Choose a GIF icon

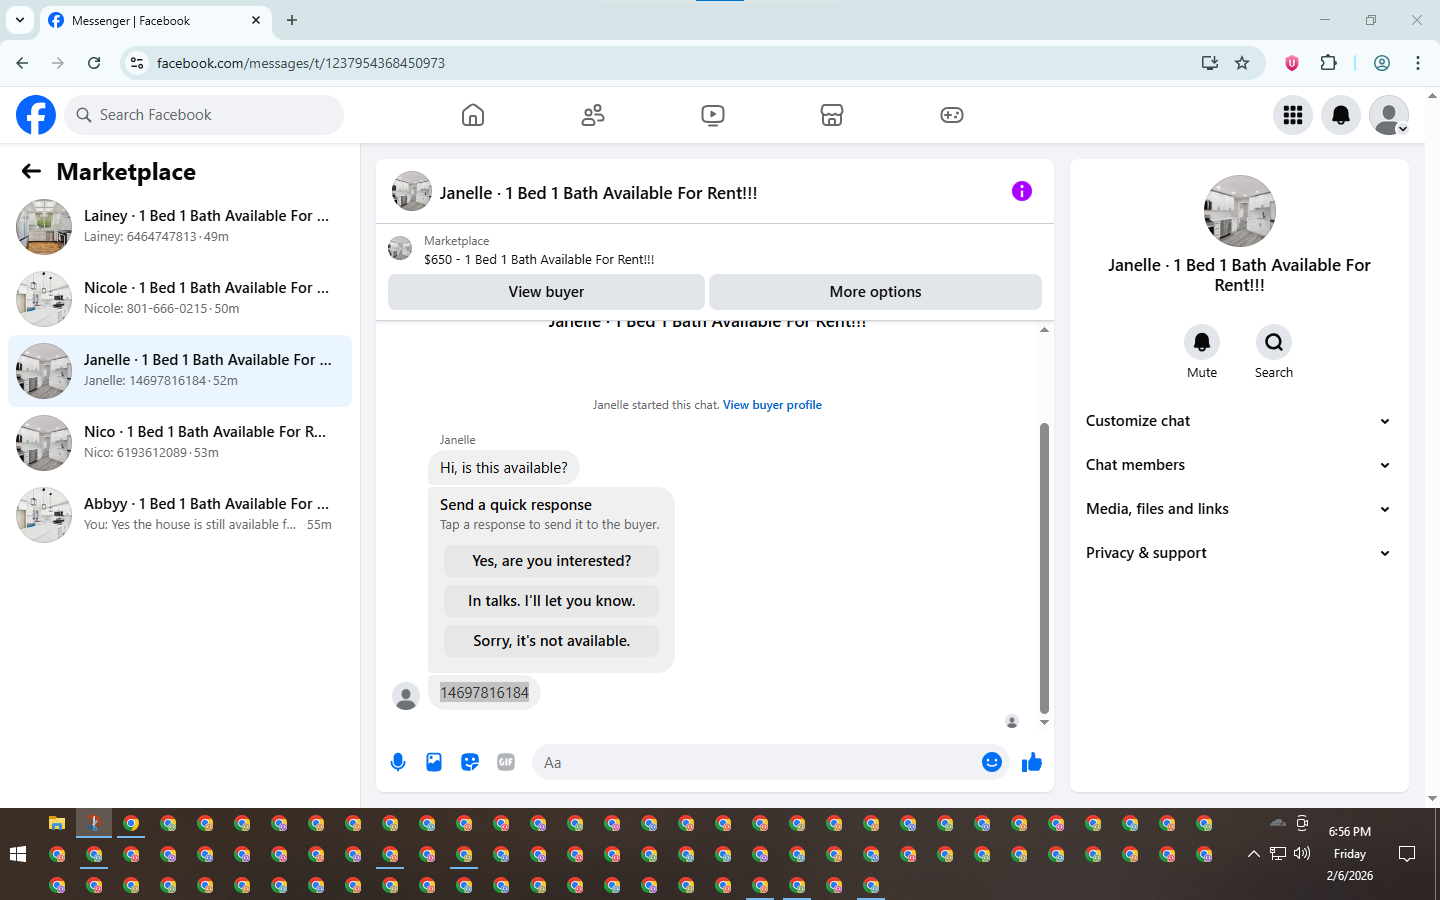[x=506, y=762]
